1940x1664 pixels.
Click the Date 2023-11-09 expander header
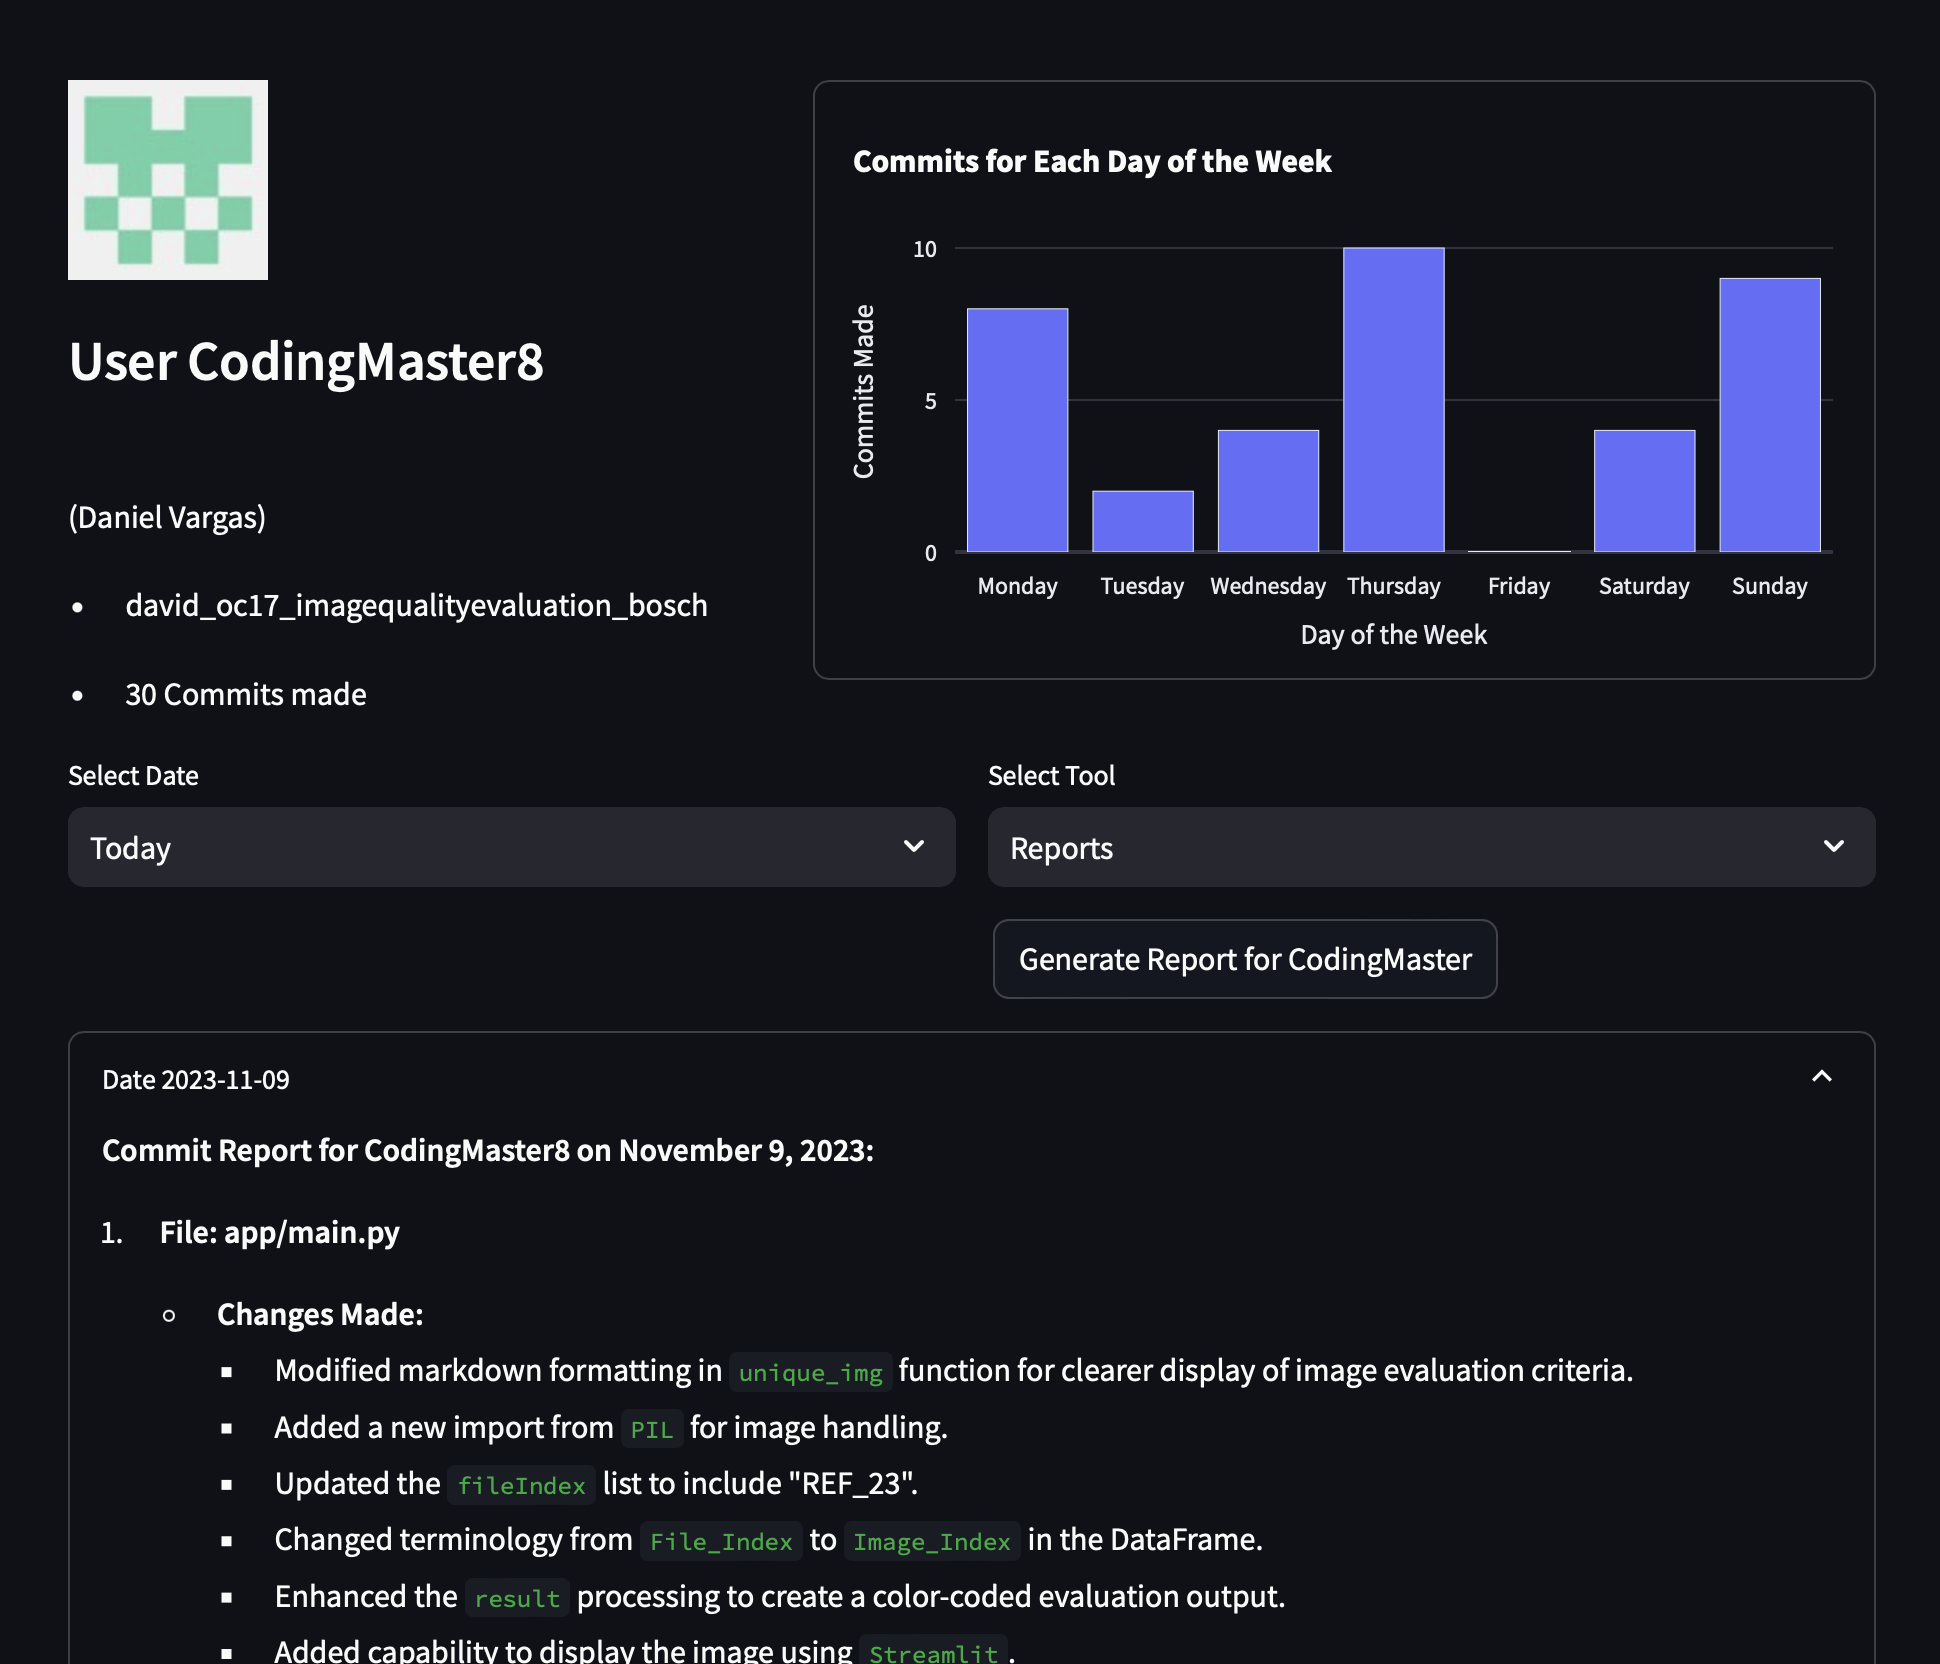196,1080
